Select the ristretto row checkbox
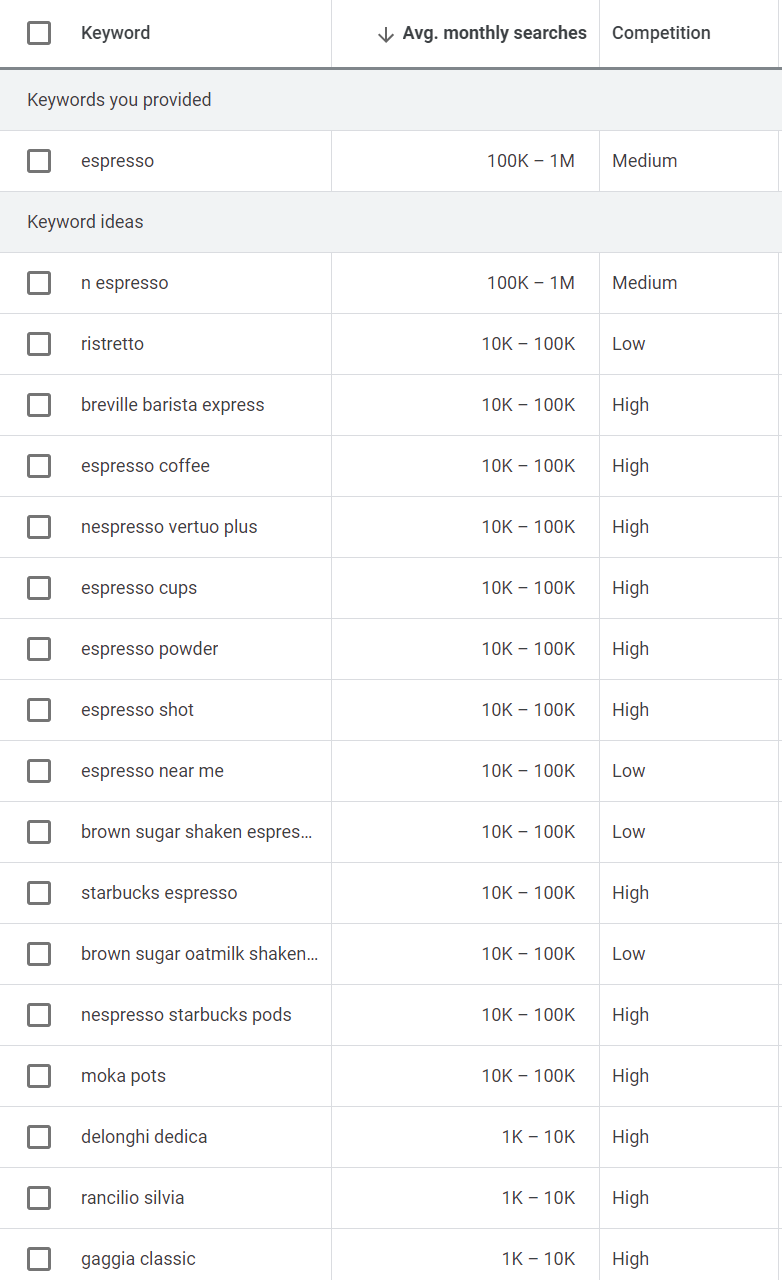782x1280 pixels. (x=39, y=344)
